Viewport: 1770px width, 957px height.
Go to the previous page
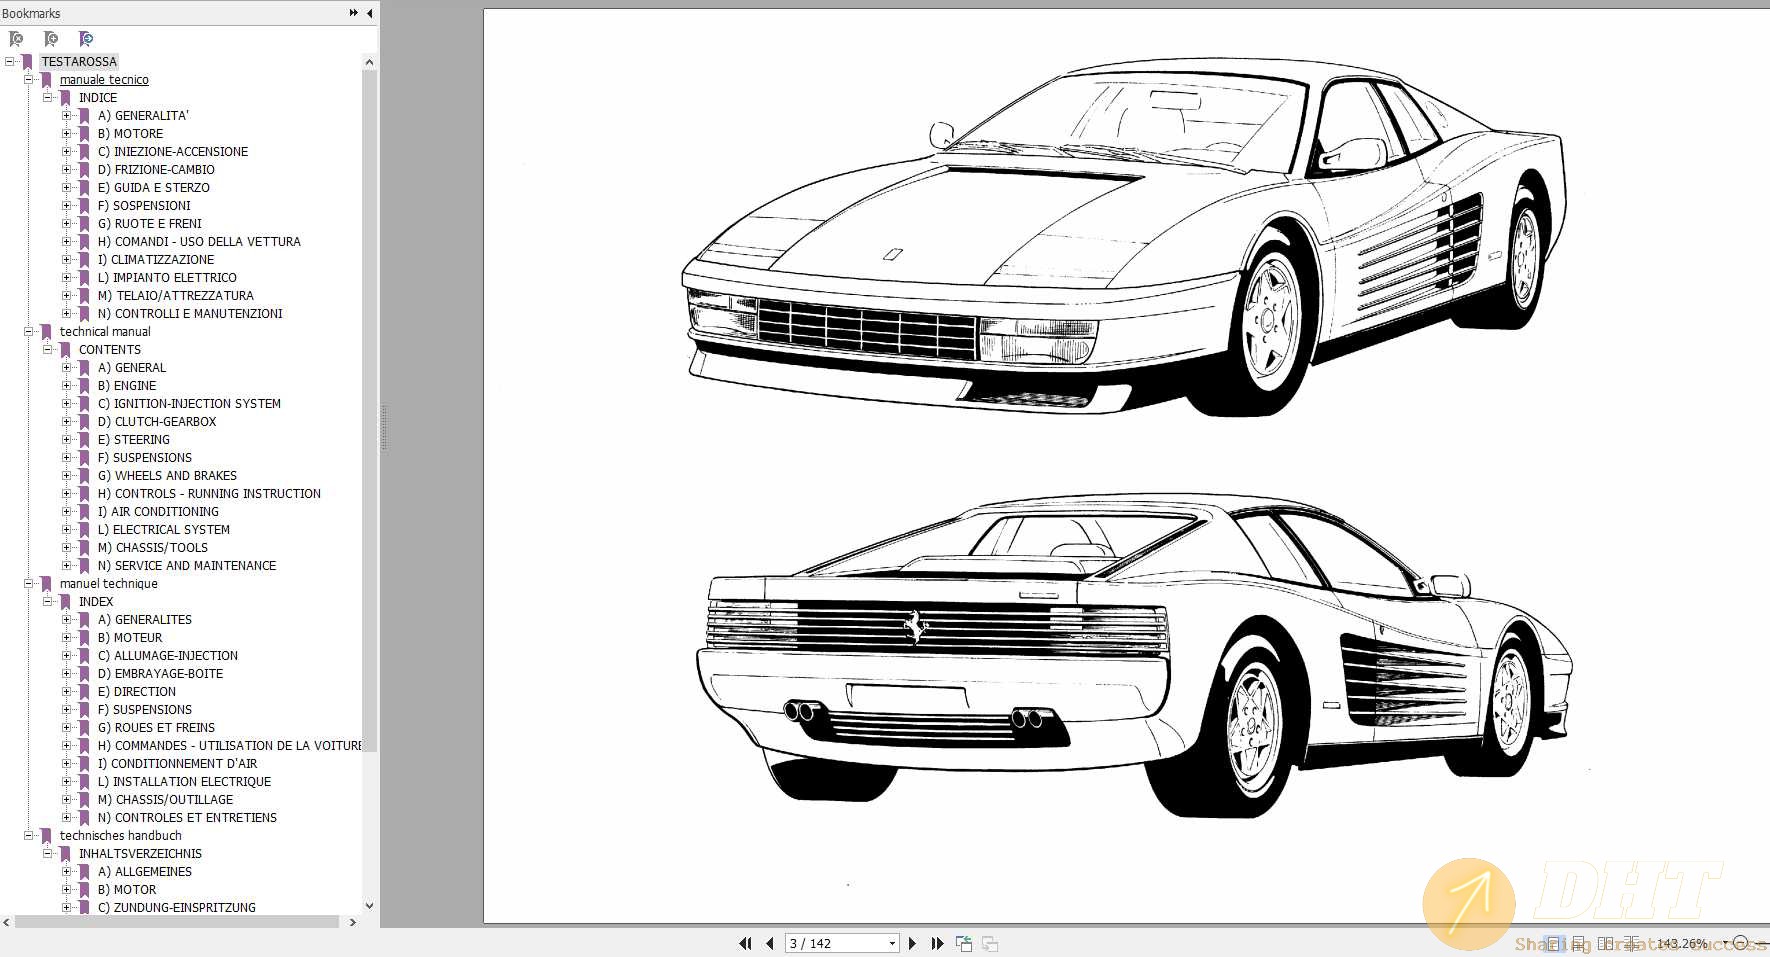(769, 943)
